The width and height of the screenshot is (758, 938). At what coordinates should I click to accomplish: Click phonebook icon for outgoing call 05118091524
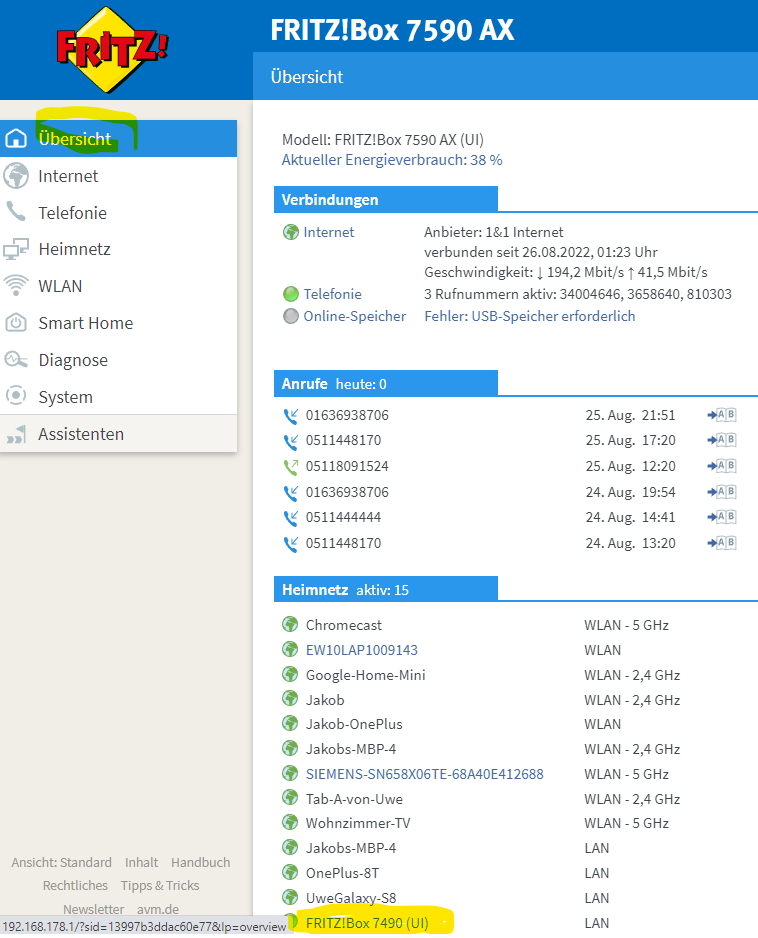click(721, 466)
